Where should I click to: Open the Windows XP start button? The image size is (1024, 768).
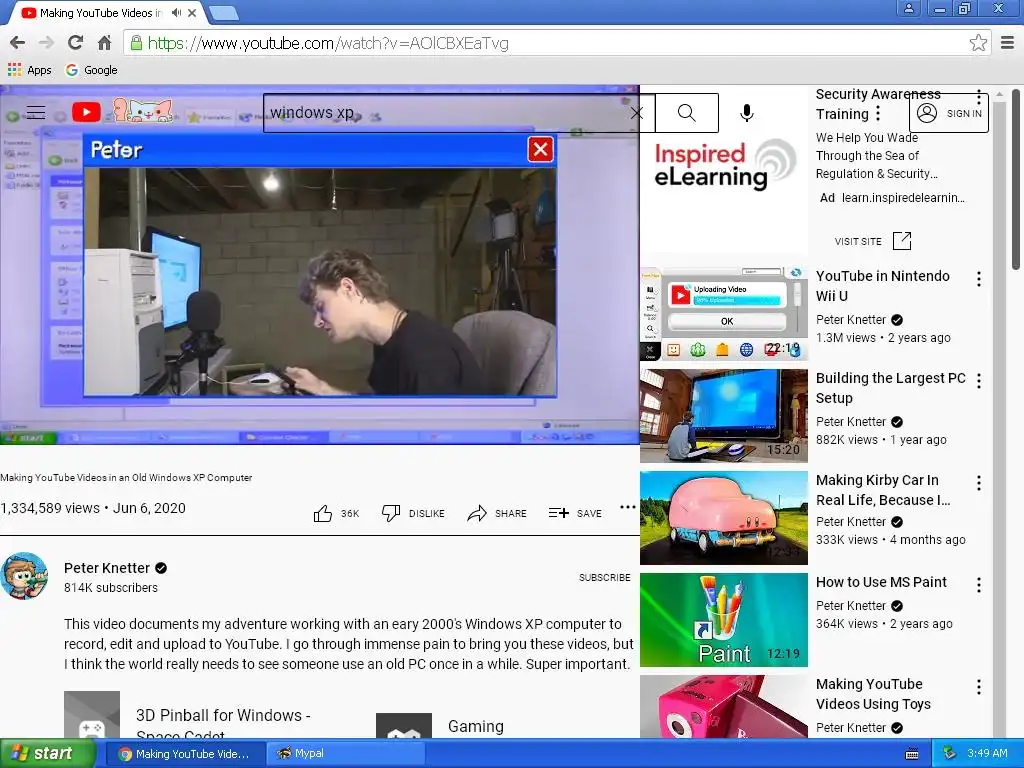click(47, 754)
